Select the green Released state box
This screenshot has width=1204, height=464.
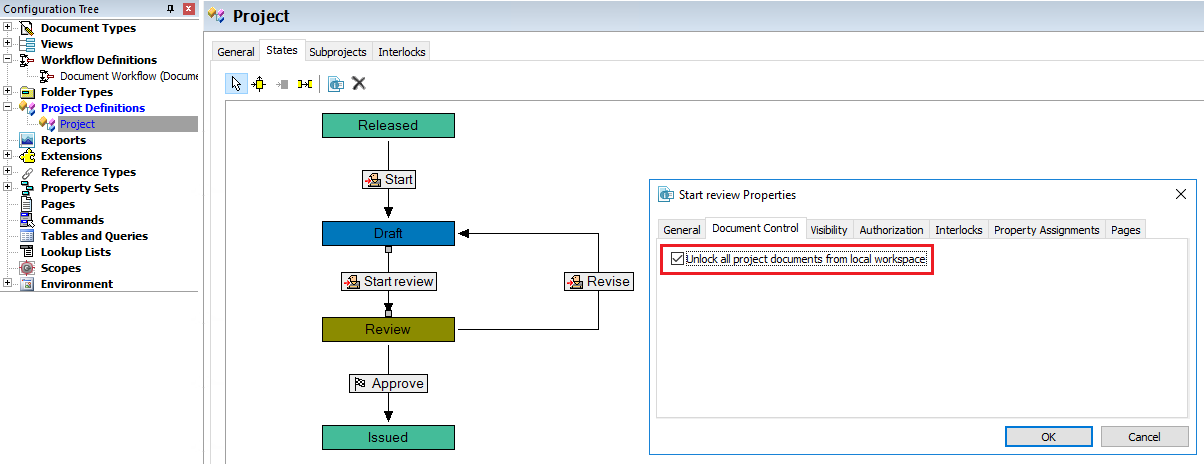point(388,125)
